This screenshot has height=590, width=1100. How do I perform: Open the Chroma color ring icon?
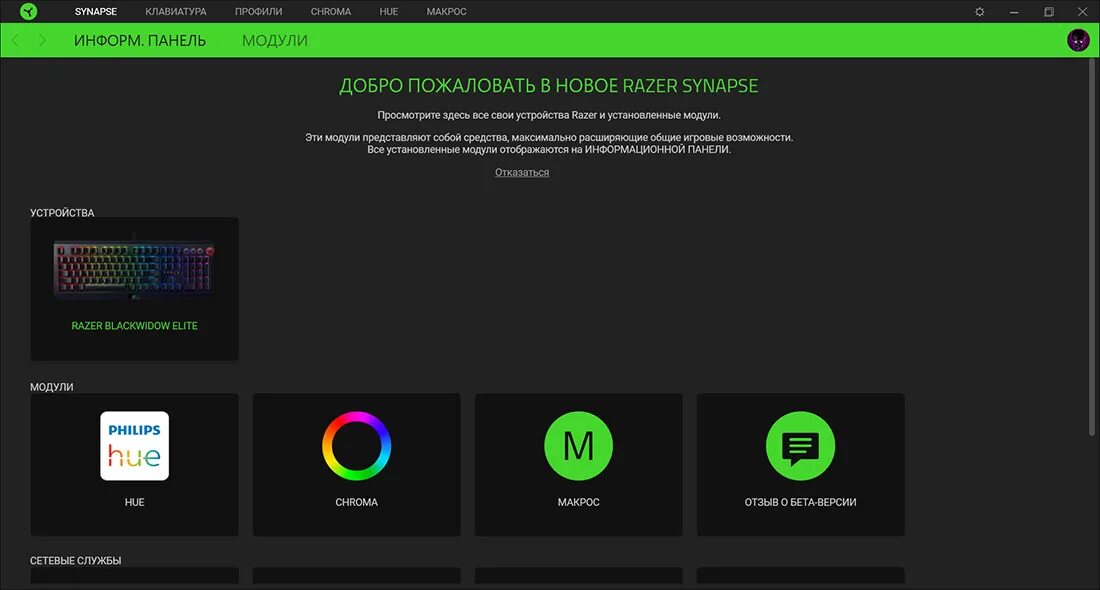point(356,445)
